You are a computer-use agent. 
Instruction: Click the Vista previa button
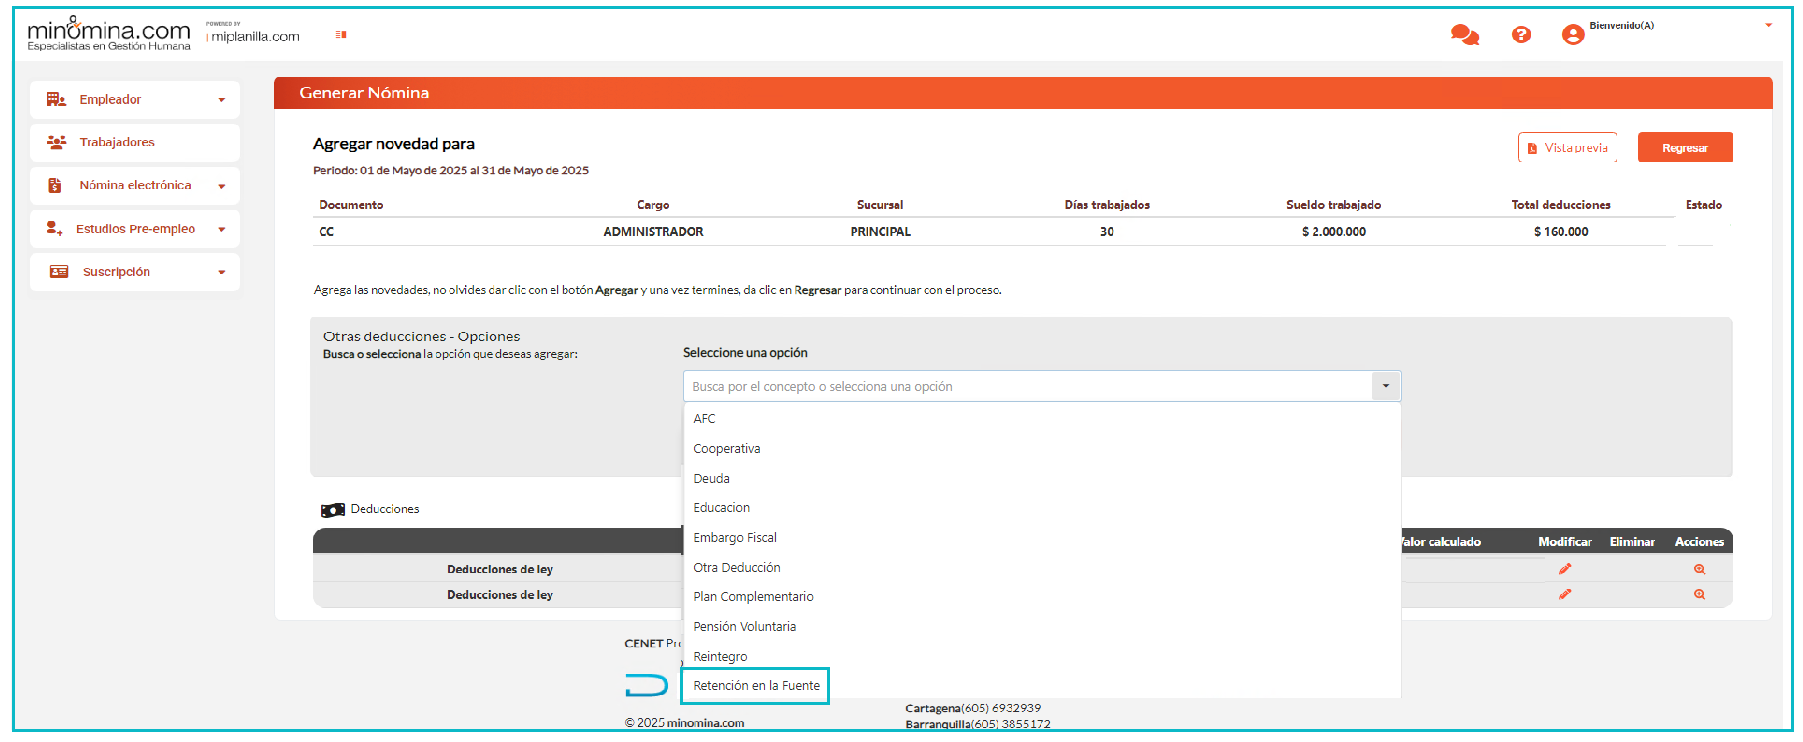[1567, 147]
